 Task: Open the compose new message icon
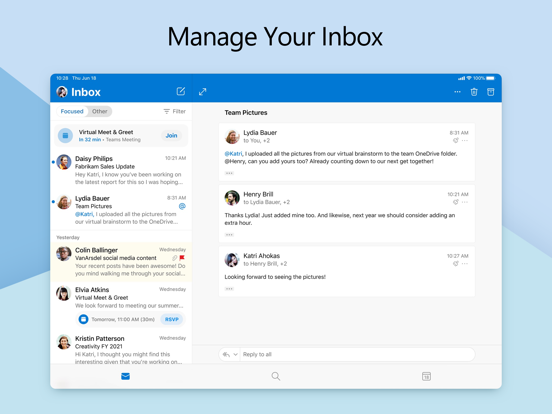(181, 92)
